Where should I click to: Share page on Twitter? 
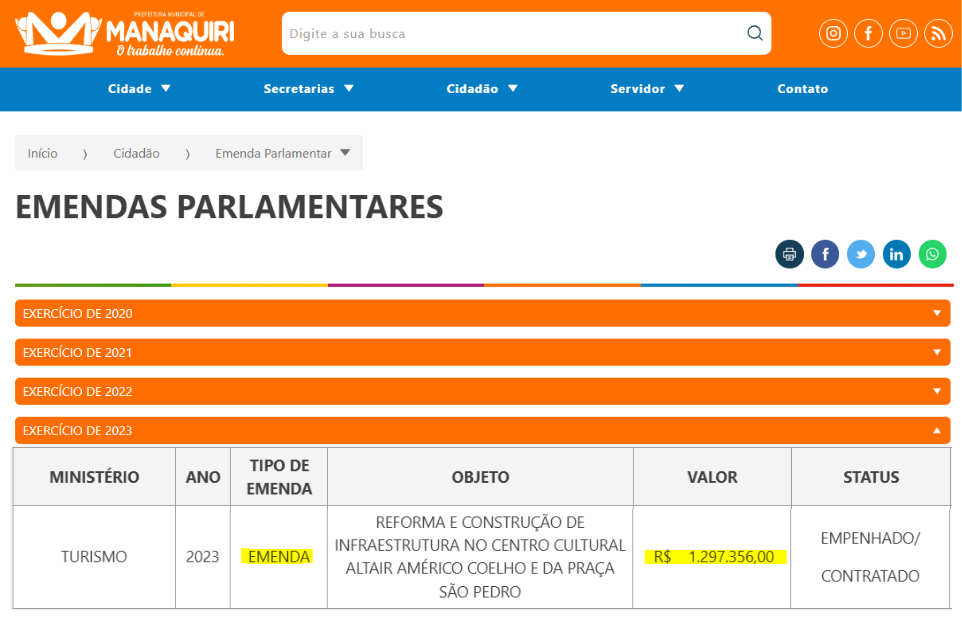tap(861, 254)
